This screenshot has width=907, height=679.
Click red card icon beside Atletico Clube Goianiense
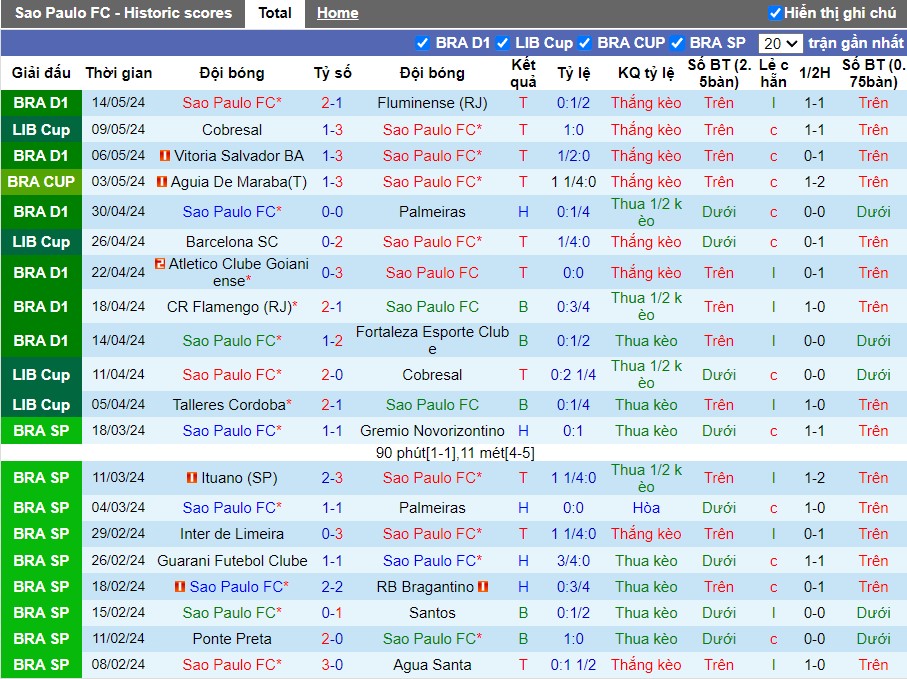[x=160, y=264]
